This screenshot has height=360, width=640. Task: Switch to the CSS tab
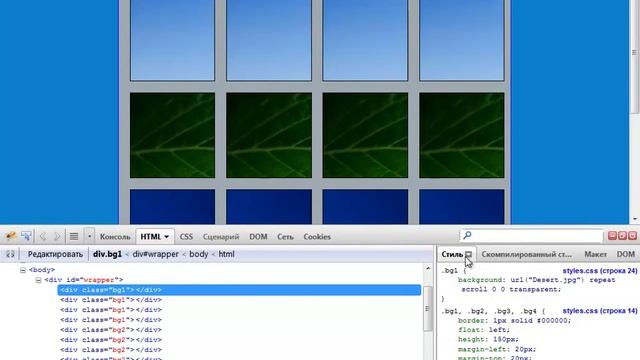[x=186, y=237]
